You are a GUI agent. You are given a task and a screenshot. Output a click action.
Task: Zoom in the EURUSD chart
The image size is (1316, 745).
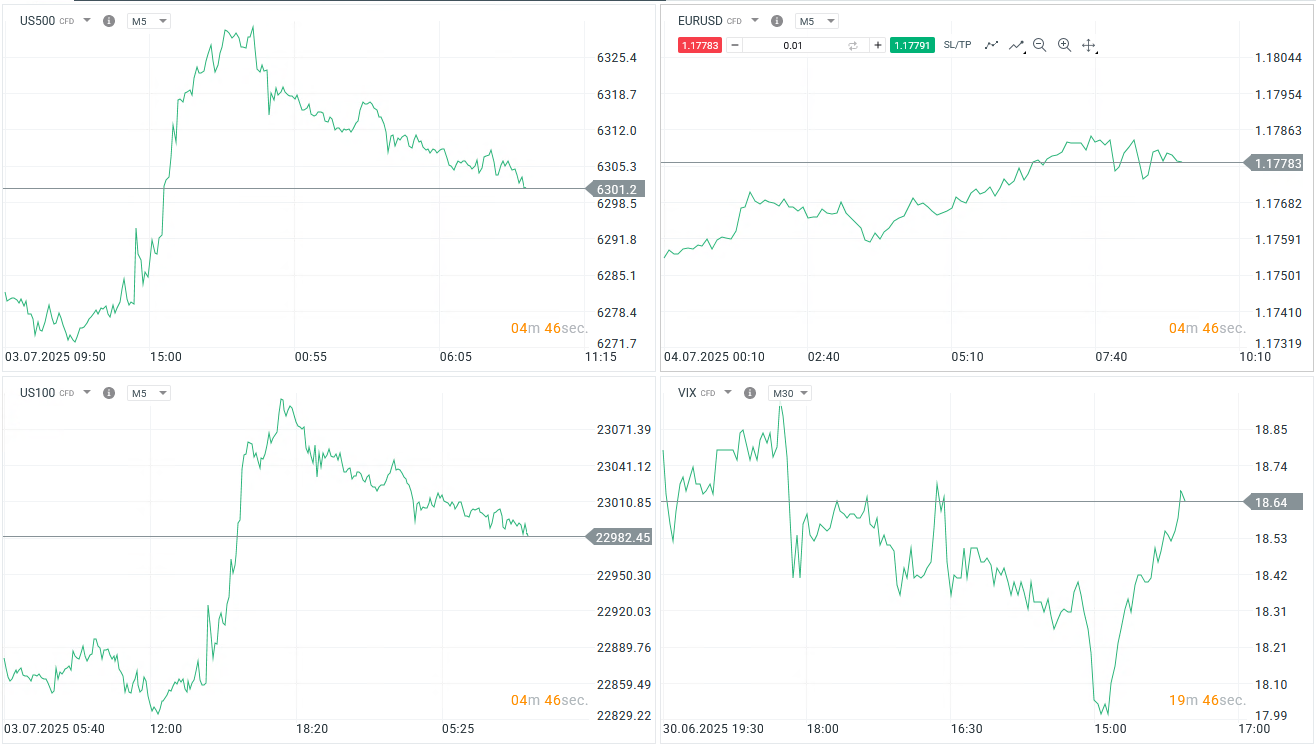1064,45
